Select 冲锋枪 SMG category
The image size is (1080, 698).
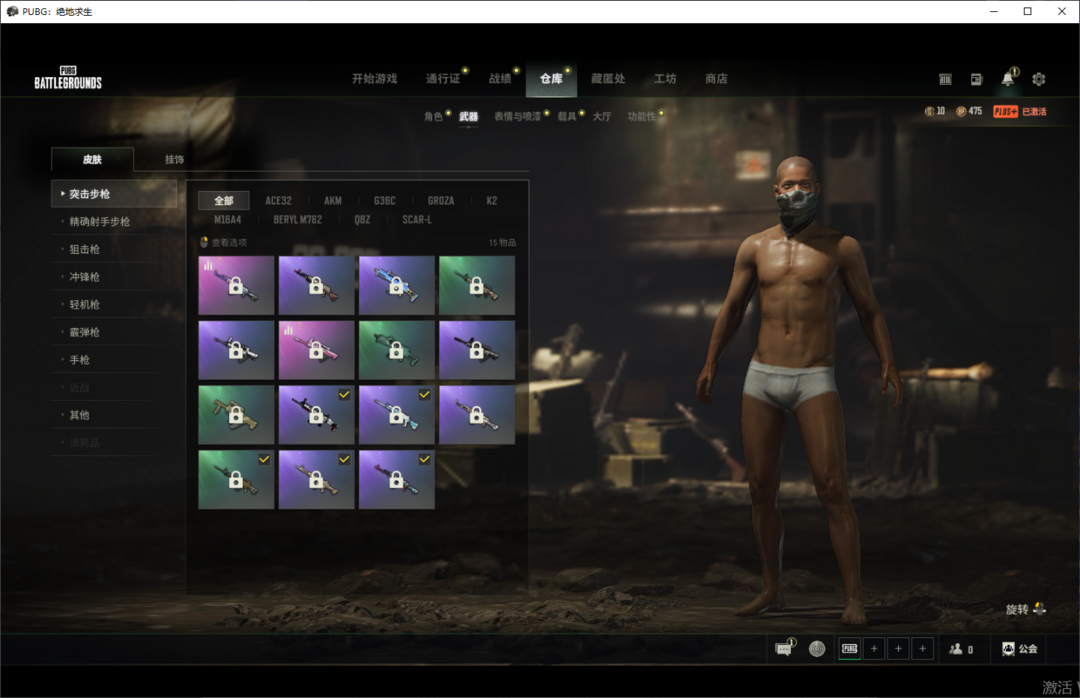point(85,276)
